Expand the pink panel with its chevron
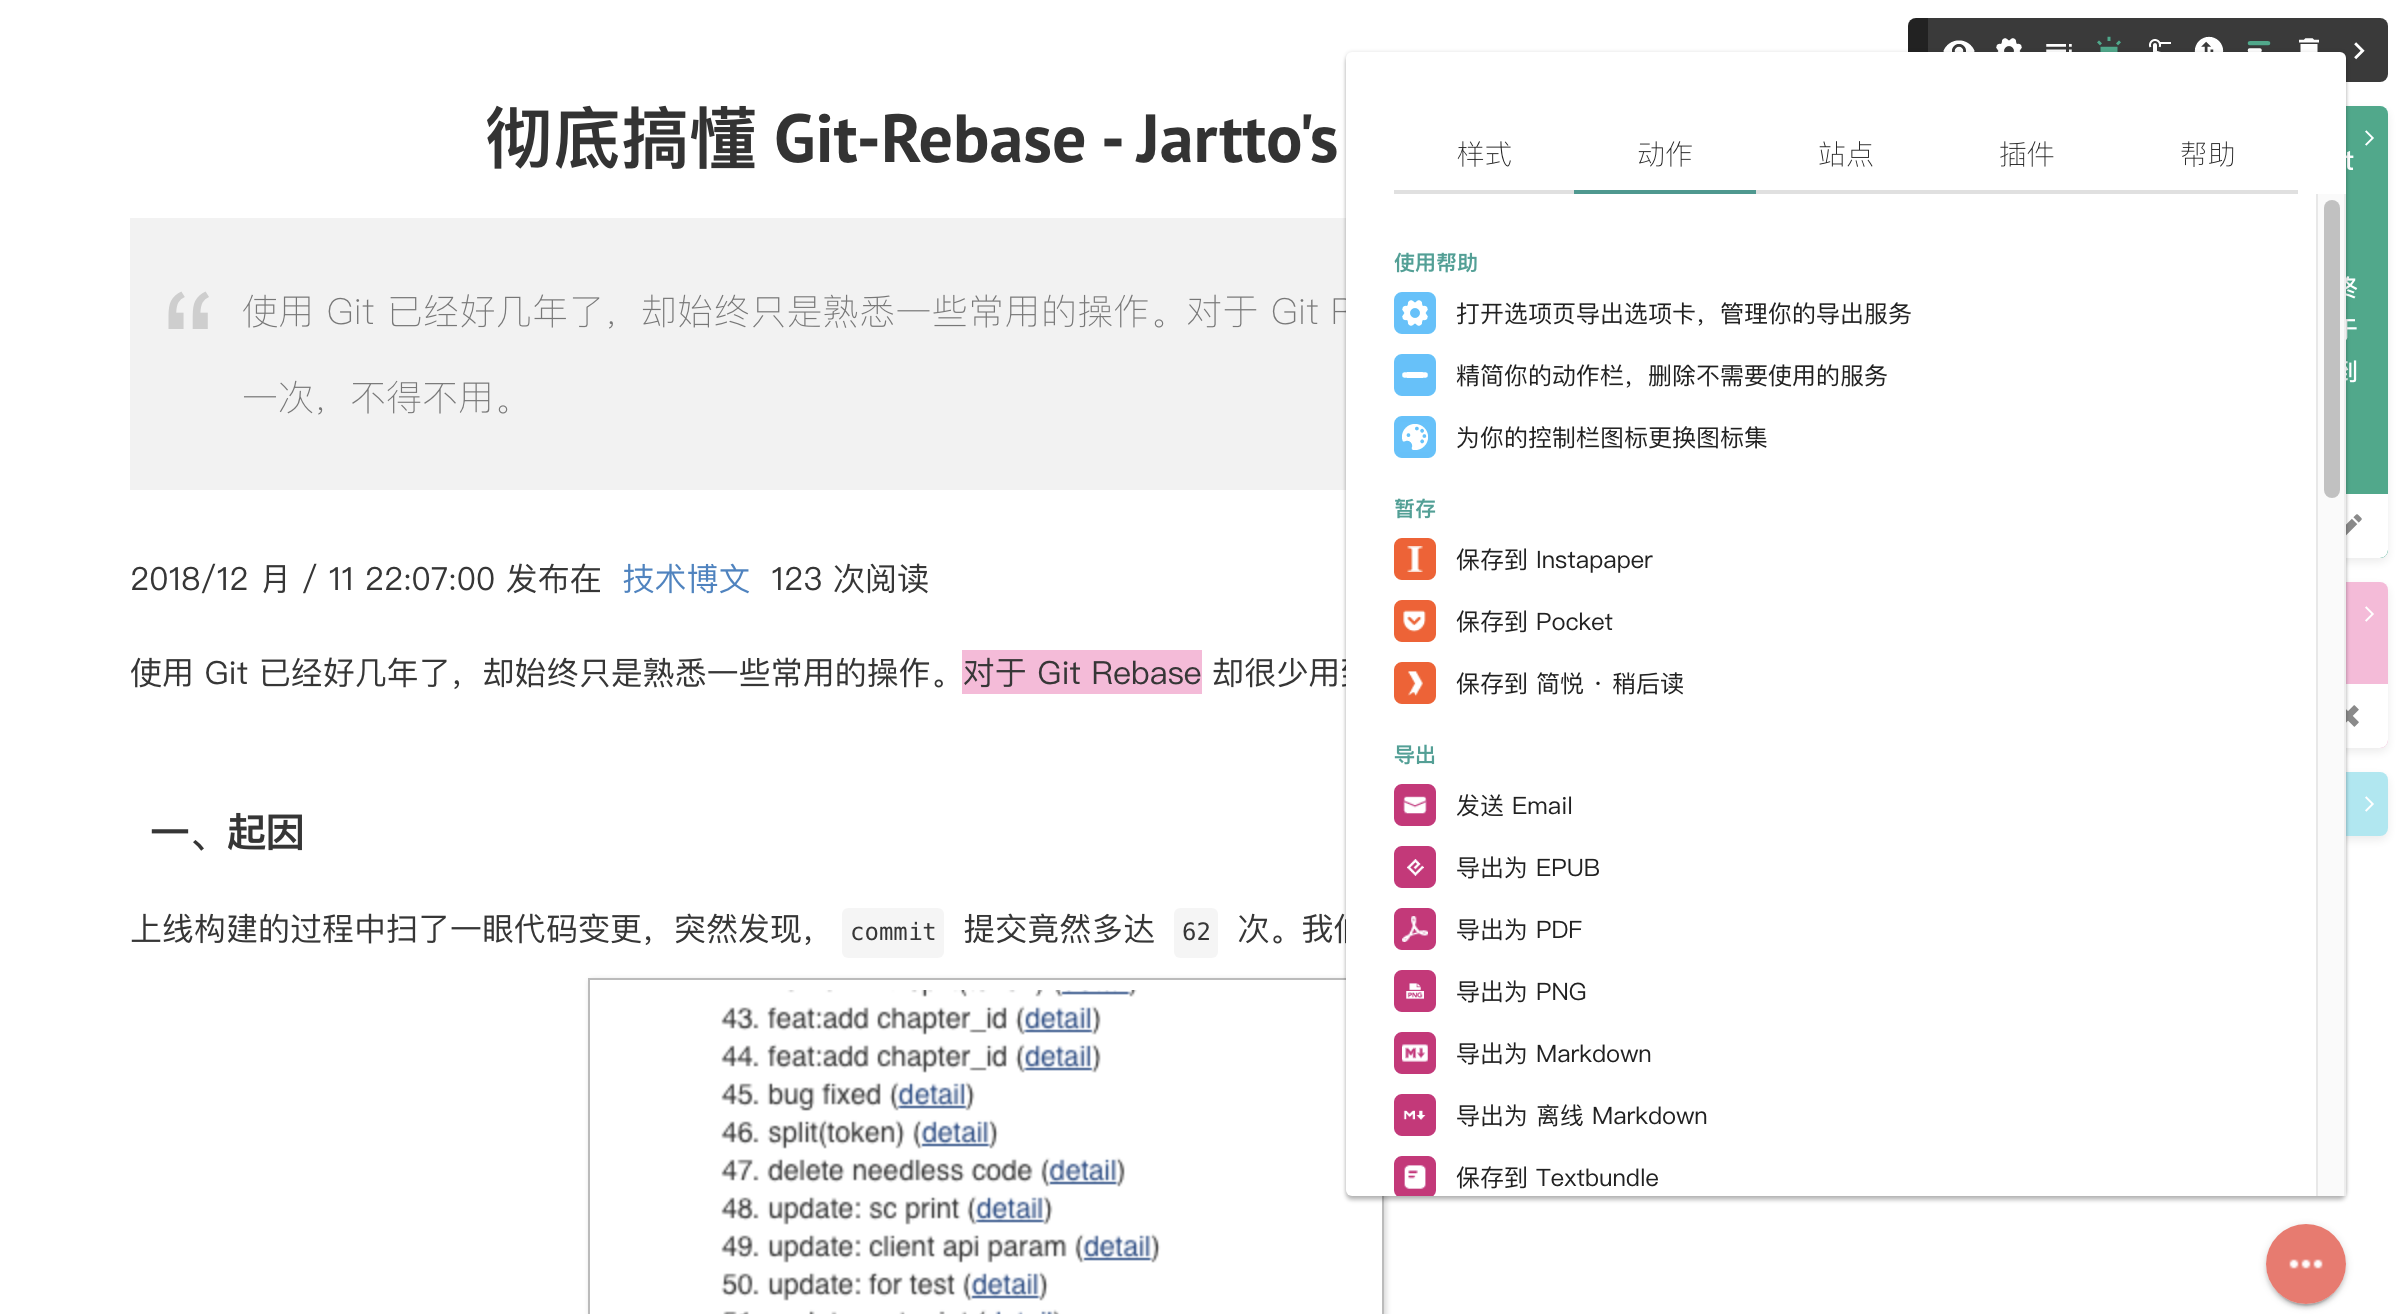This screenshot has height=1314, width=2400. pyautogui.click(x=2369, y=615)
